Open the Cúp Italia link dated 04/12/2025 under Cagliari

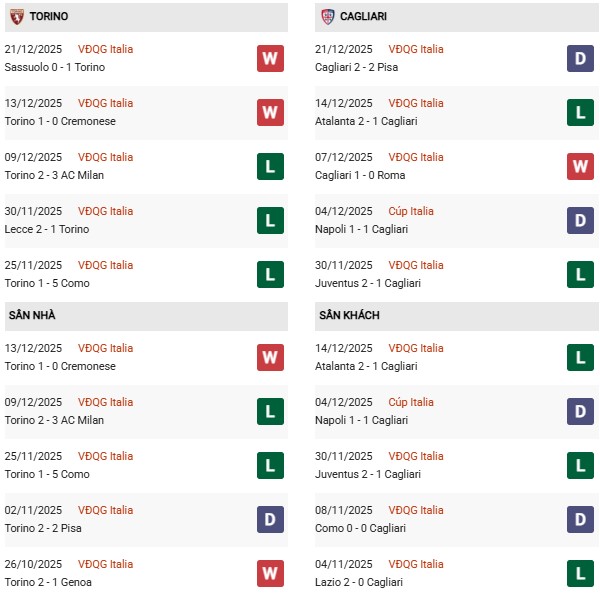coord(409,211)
